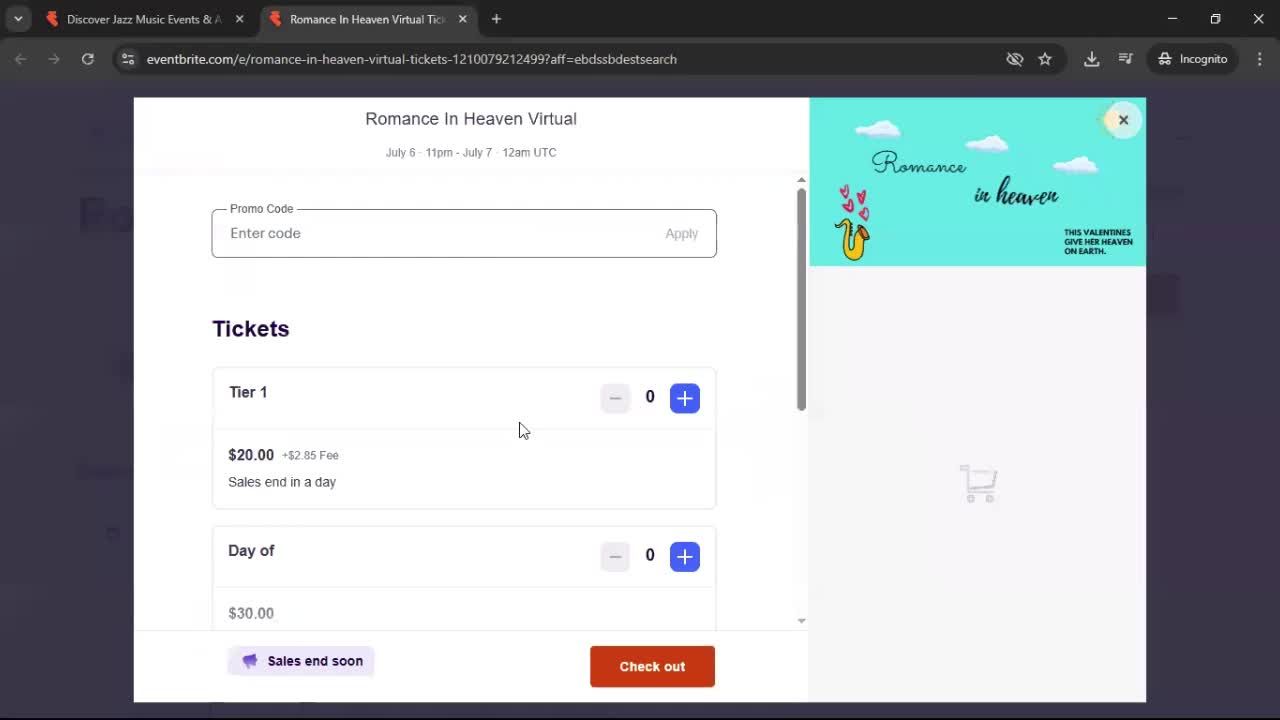Click the +$2.85 Fee text
The image size is (1280, 720).
point(310,455)
